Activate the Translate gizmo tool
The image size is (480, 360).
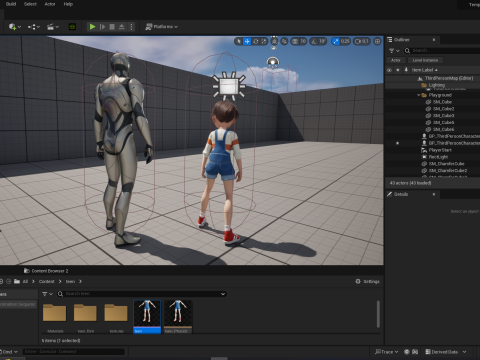click(247, 41)
